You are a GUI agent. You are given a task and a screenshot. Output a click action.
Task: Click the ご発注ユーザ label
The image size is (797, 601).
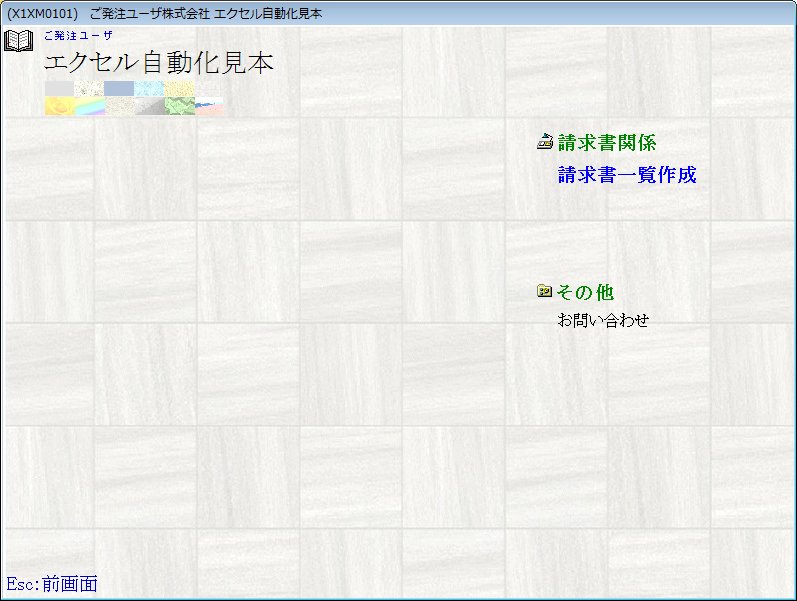(x=78, y=35)
